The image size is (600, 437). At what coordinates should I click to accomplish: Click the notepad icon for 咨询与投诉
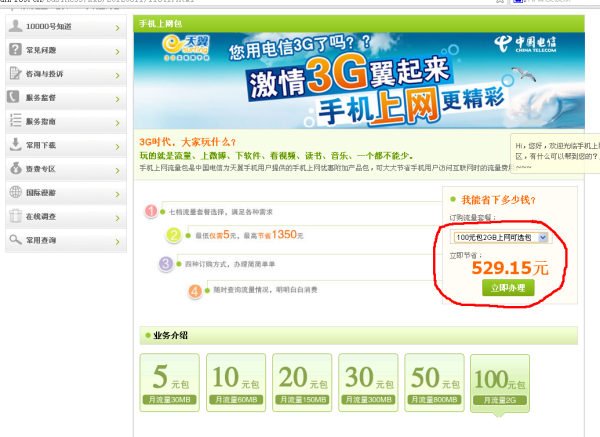15,73
